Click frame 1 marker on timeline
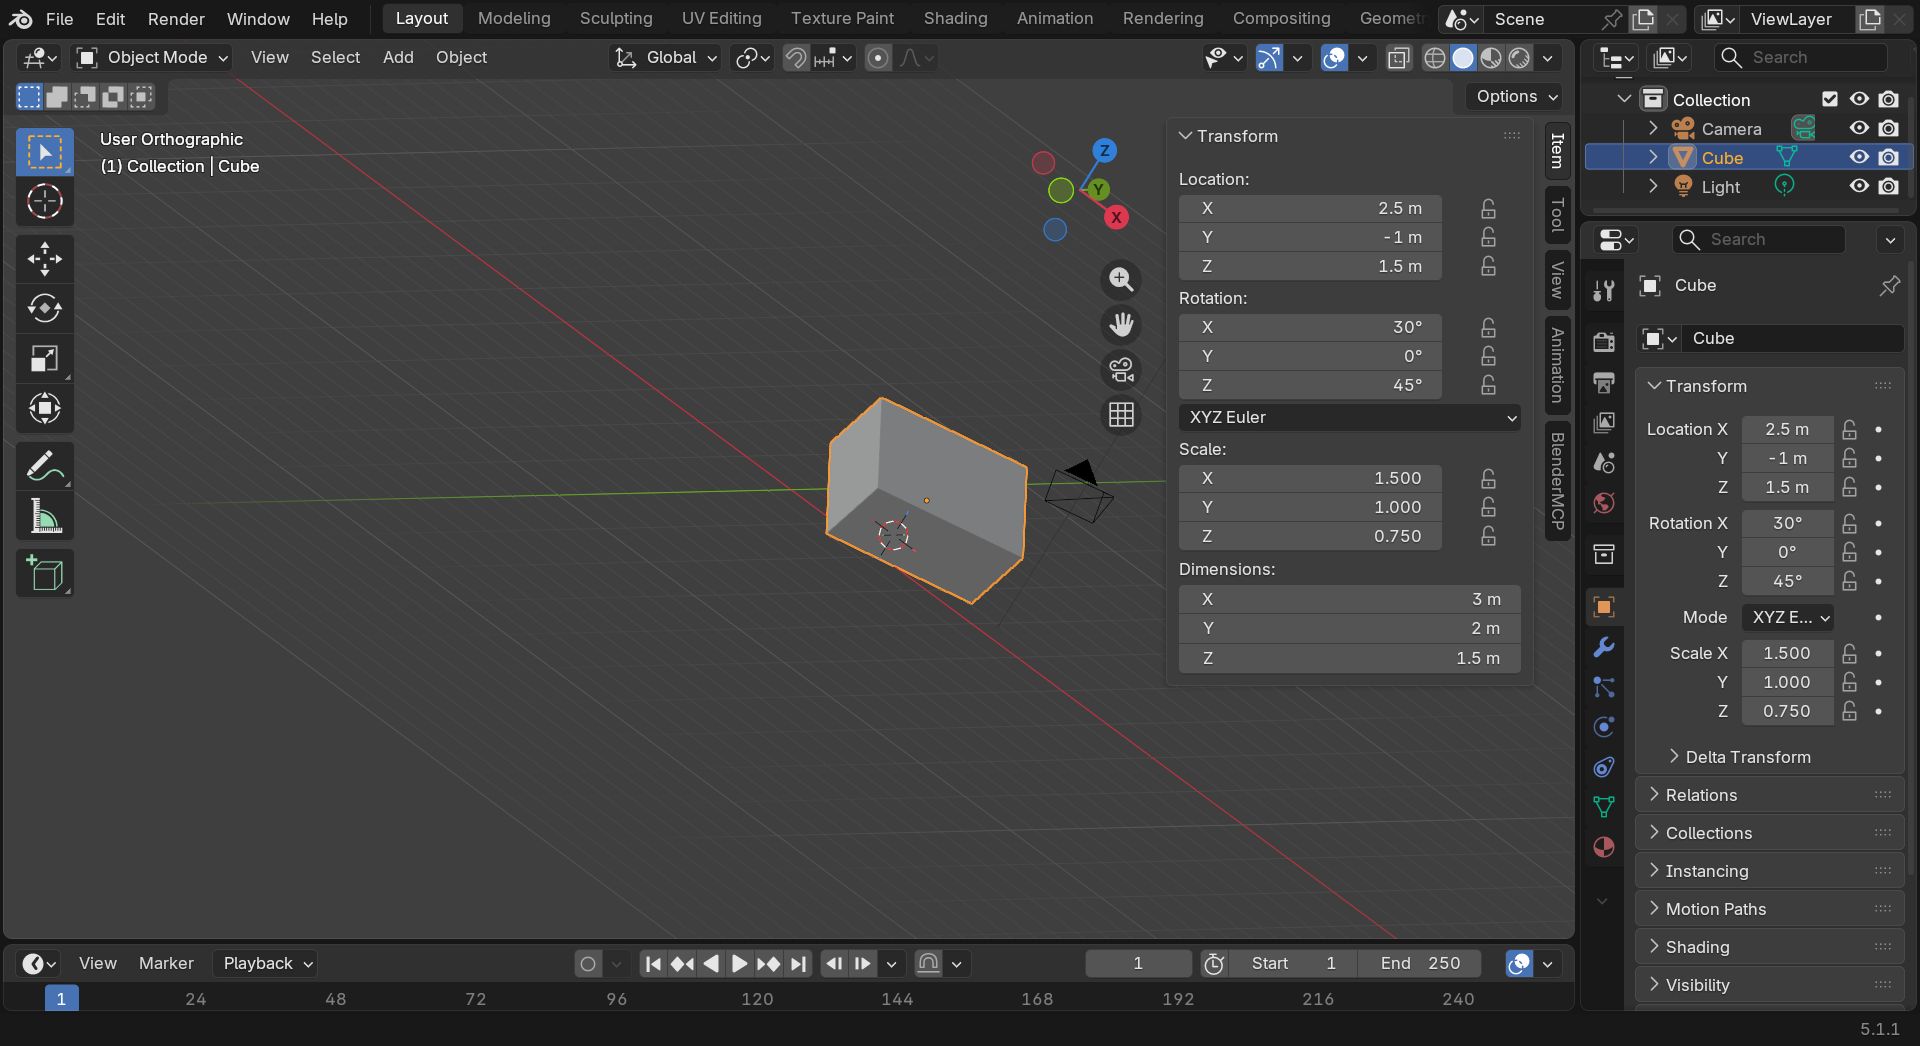This screenshot has height=1046, width=1920. (x=61, y=998)
